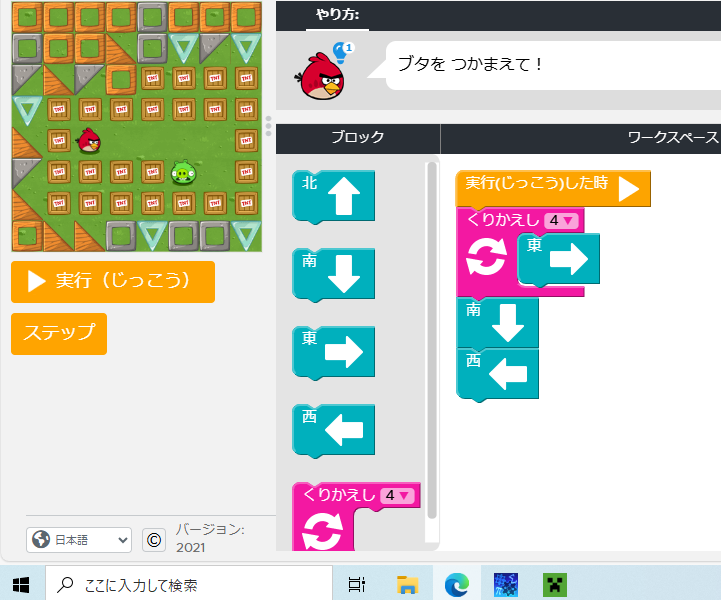Select the 西 left-arrow block in toolbox

(x=333, y=430)
